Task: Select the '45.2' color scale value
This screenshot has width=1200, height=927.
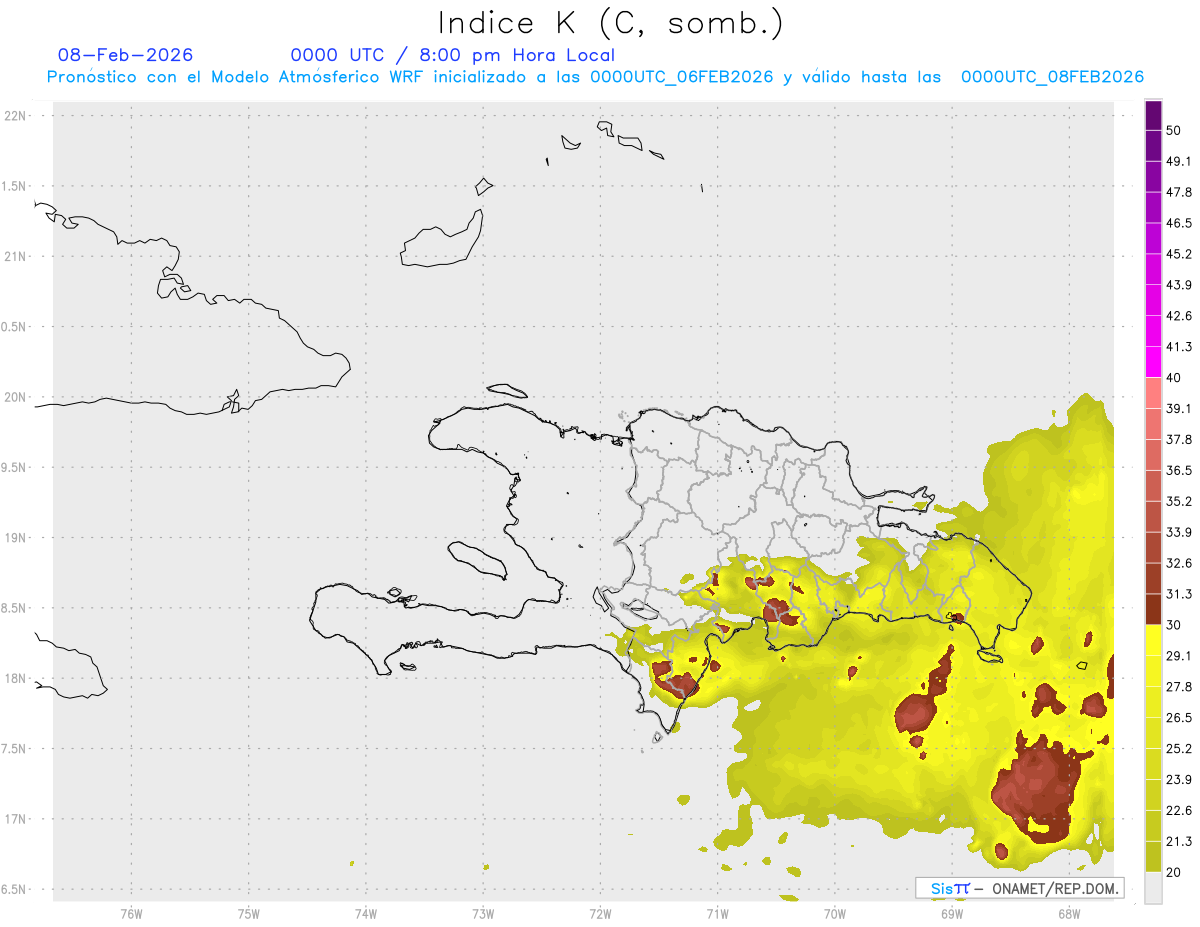Action: [x=1179, y=254]
